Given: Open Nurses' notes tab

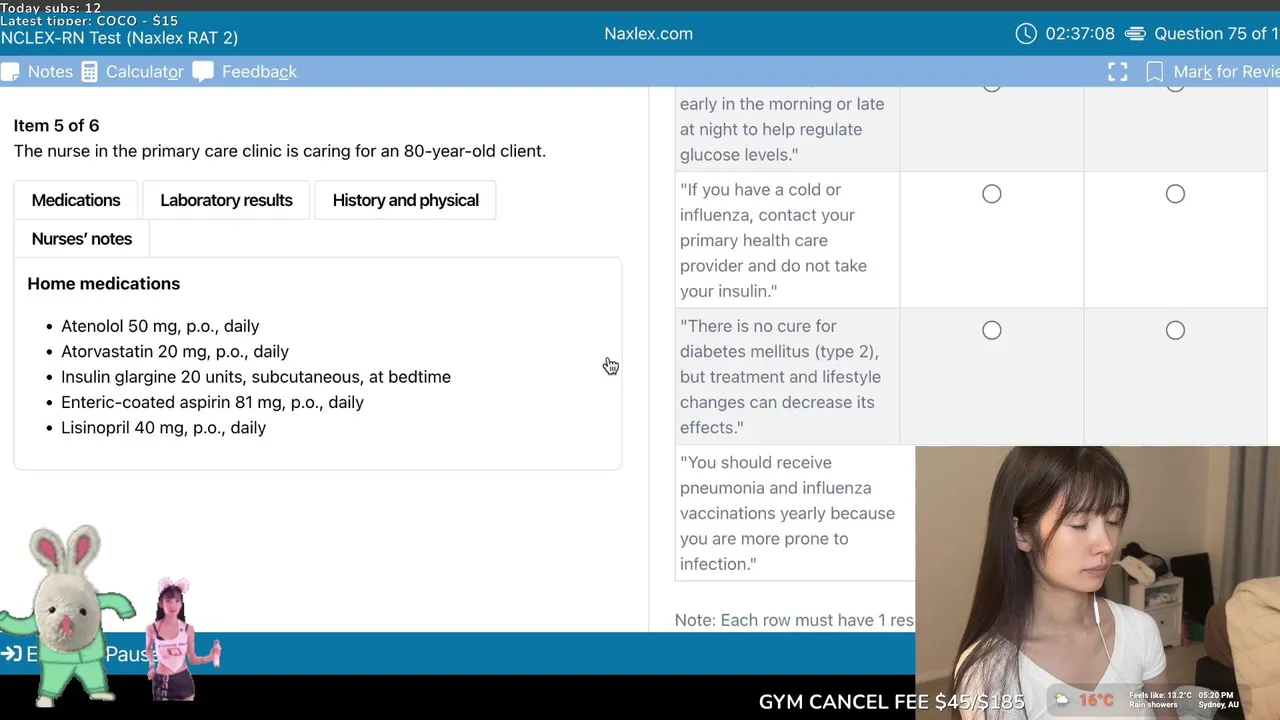Looking at the screenshot, I should [81, 239].
